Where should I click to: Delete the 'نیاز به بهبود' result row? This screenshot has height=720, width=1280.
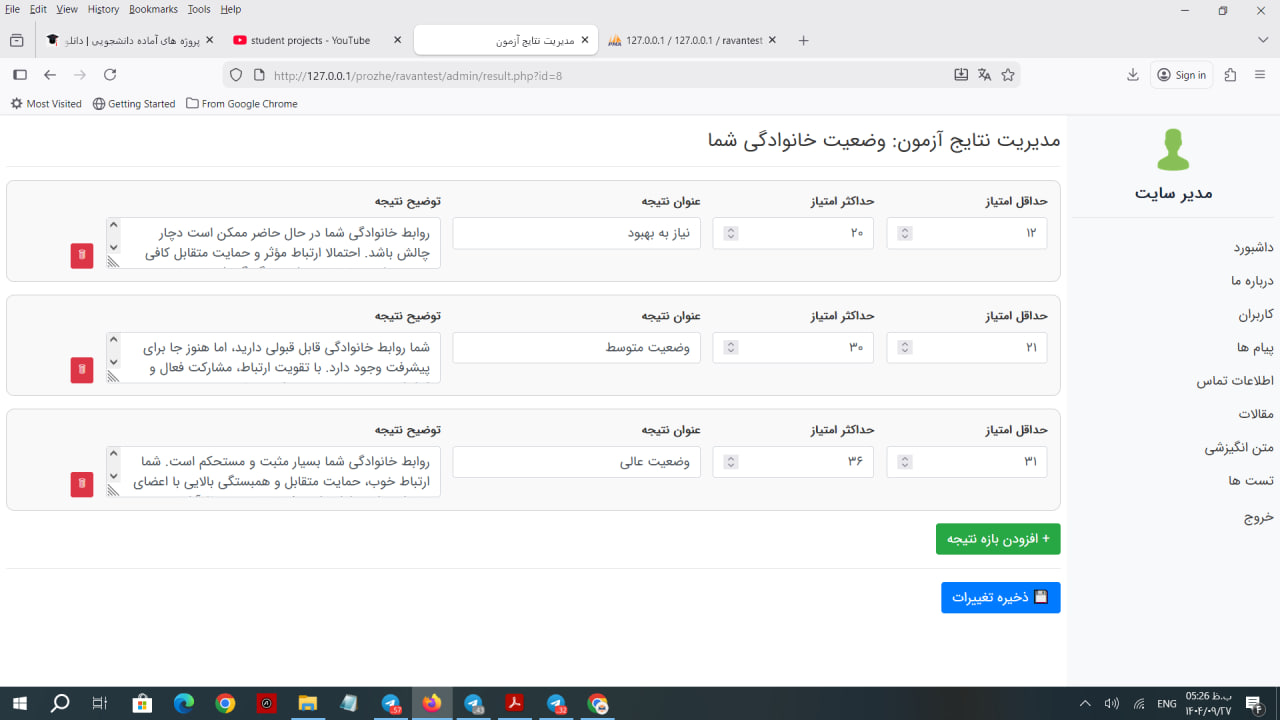pyautogui.click(x=82, y=256)
